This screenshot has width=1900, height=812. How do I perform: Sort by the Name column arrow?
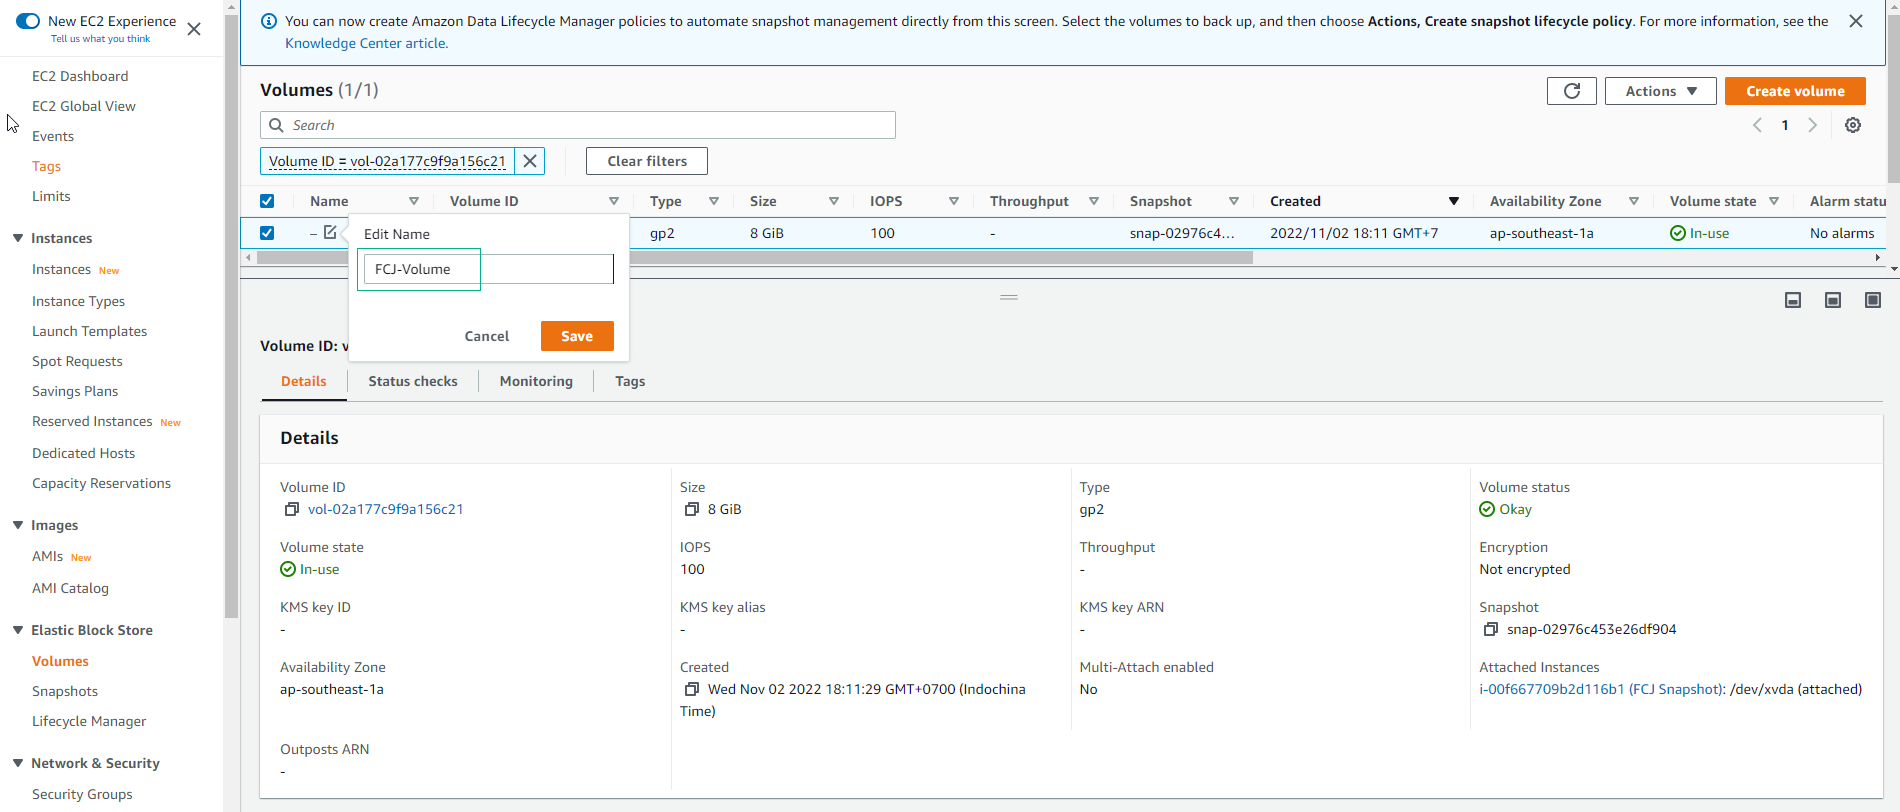414,201
